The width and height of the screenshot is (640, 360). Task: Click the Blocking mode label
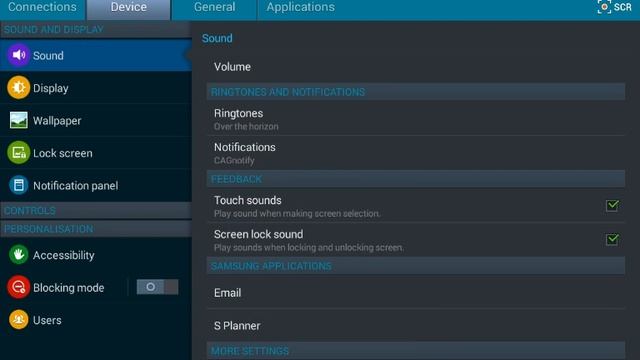[69, 288]
